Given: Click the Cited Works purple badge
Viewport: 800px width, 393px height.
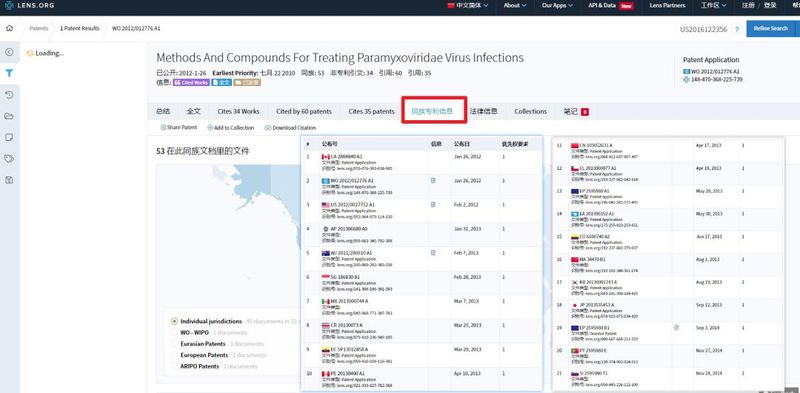Looking at the screenshot, I should [x=191, y=82].
